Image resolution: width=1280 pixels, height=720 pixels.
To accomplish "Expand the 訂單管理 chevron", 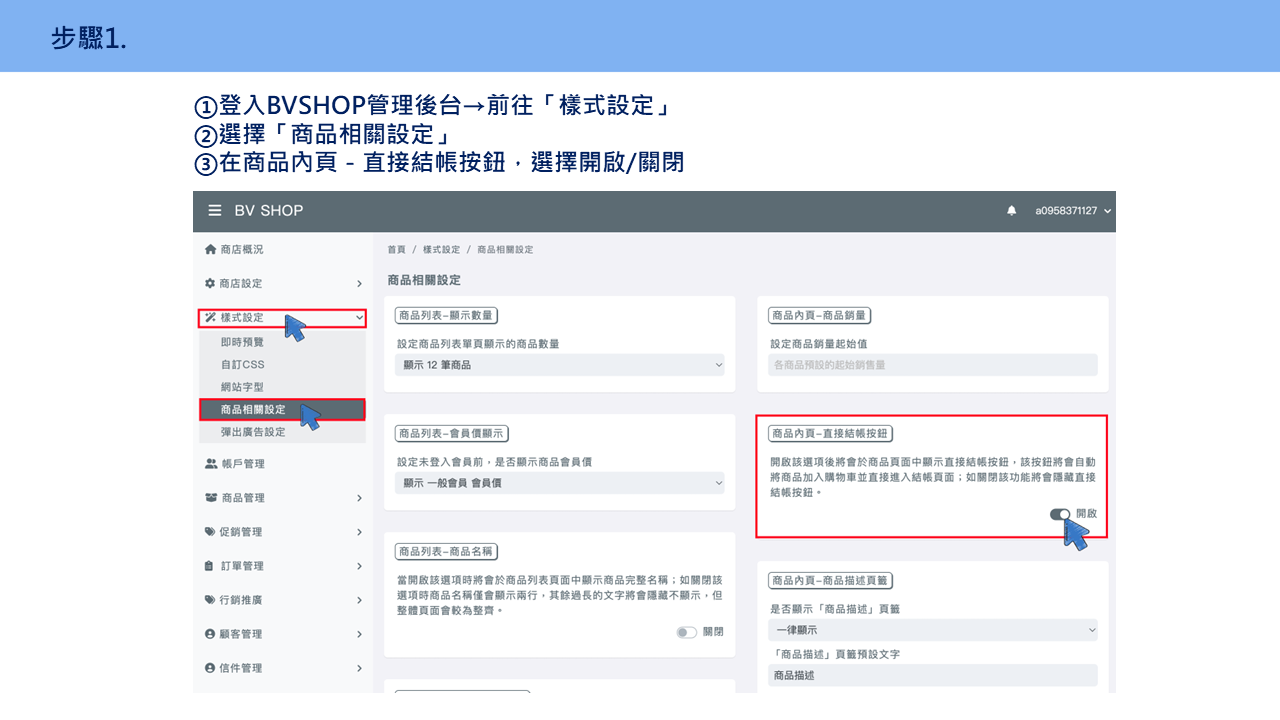I will tap(359, 566).
